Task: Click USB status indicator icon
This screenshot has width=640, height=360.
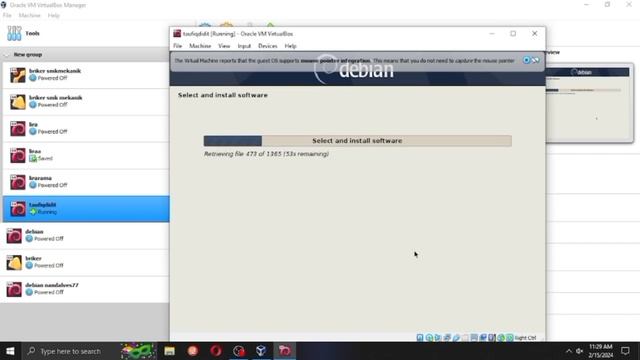Action: pyautogui.click(x=456, y=338)
